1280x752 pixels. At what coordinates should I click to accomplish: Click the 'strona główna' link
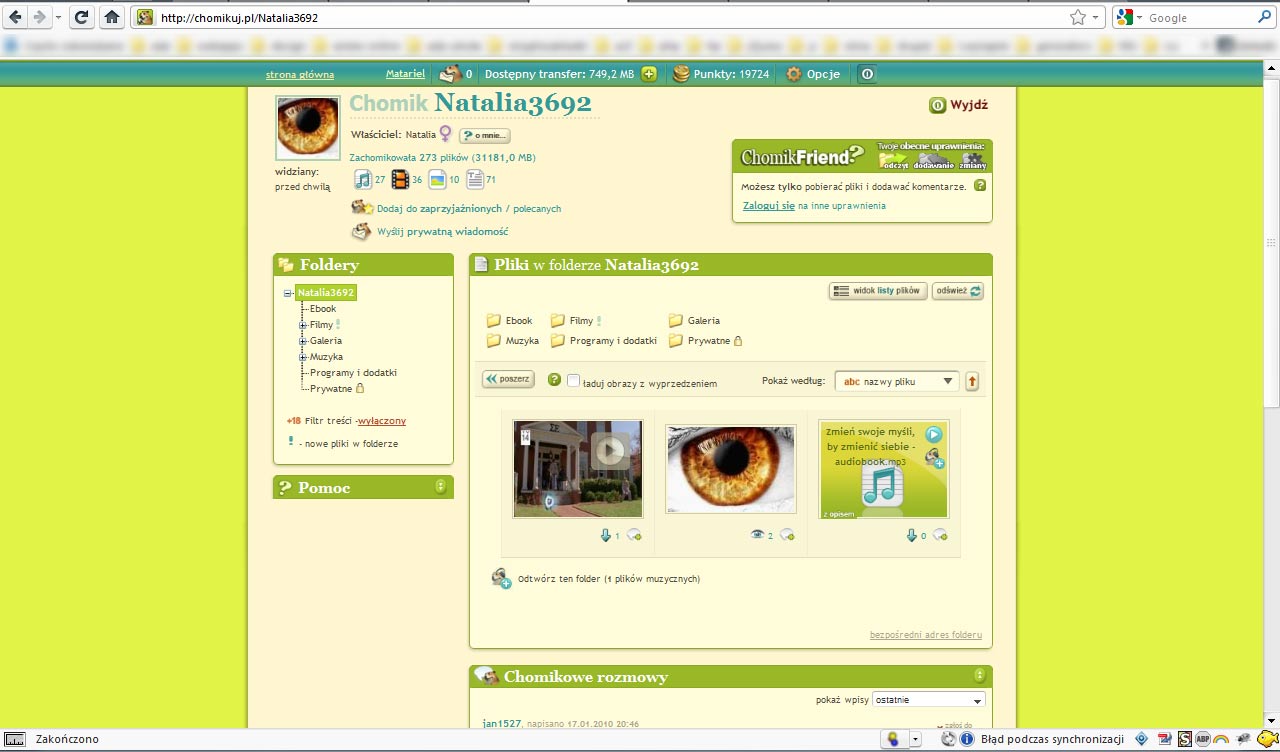300,75
